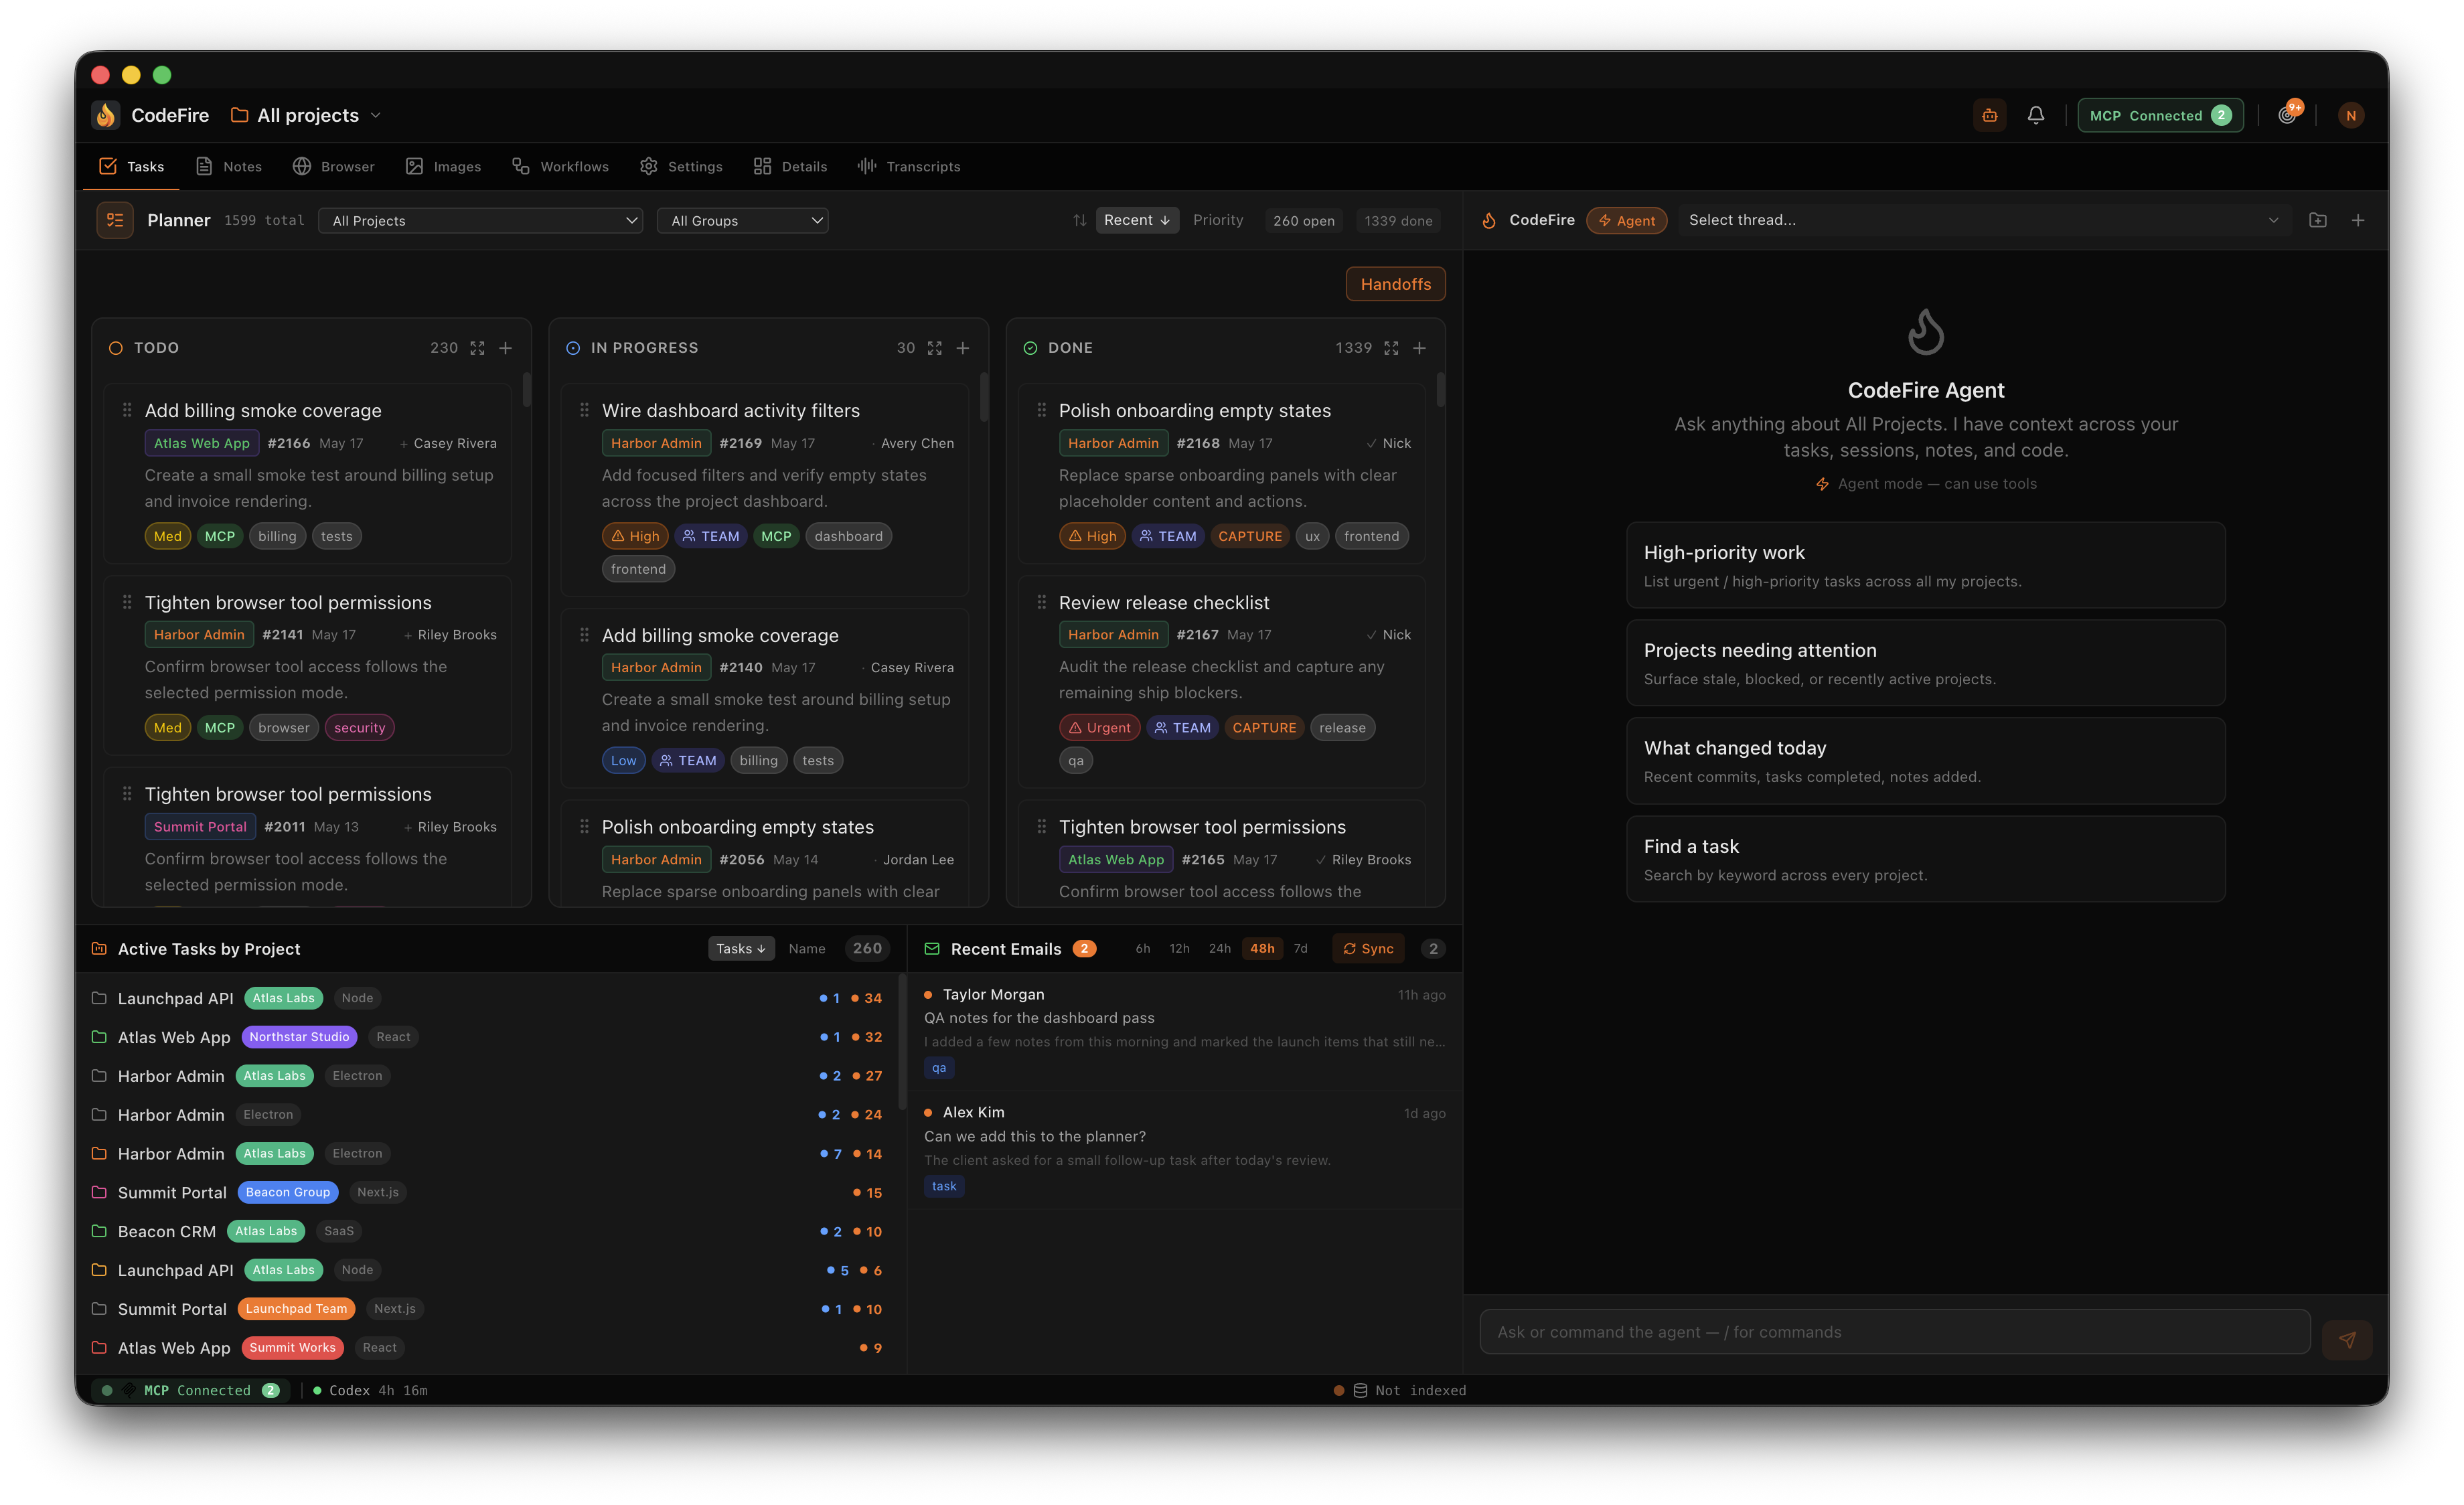Open the All projects dropdown in header

[306, 115]
